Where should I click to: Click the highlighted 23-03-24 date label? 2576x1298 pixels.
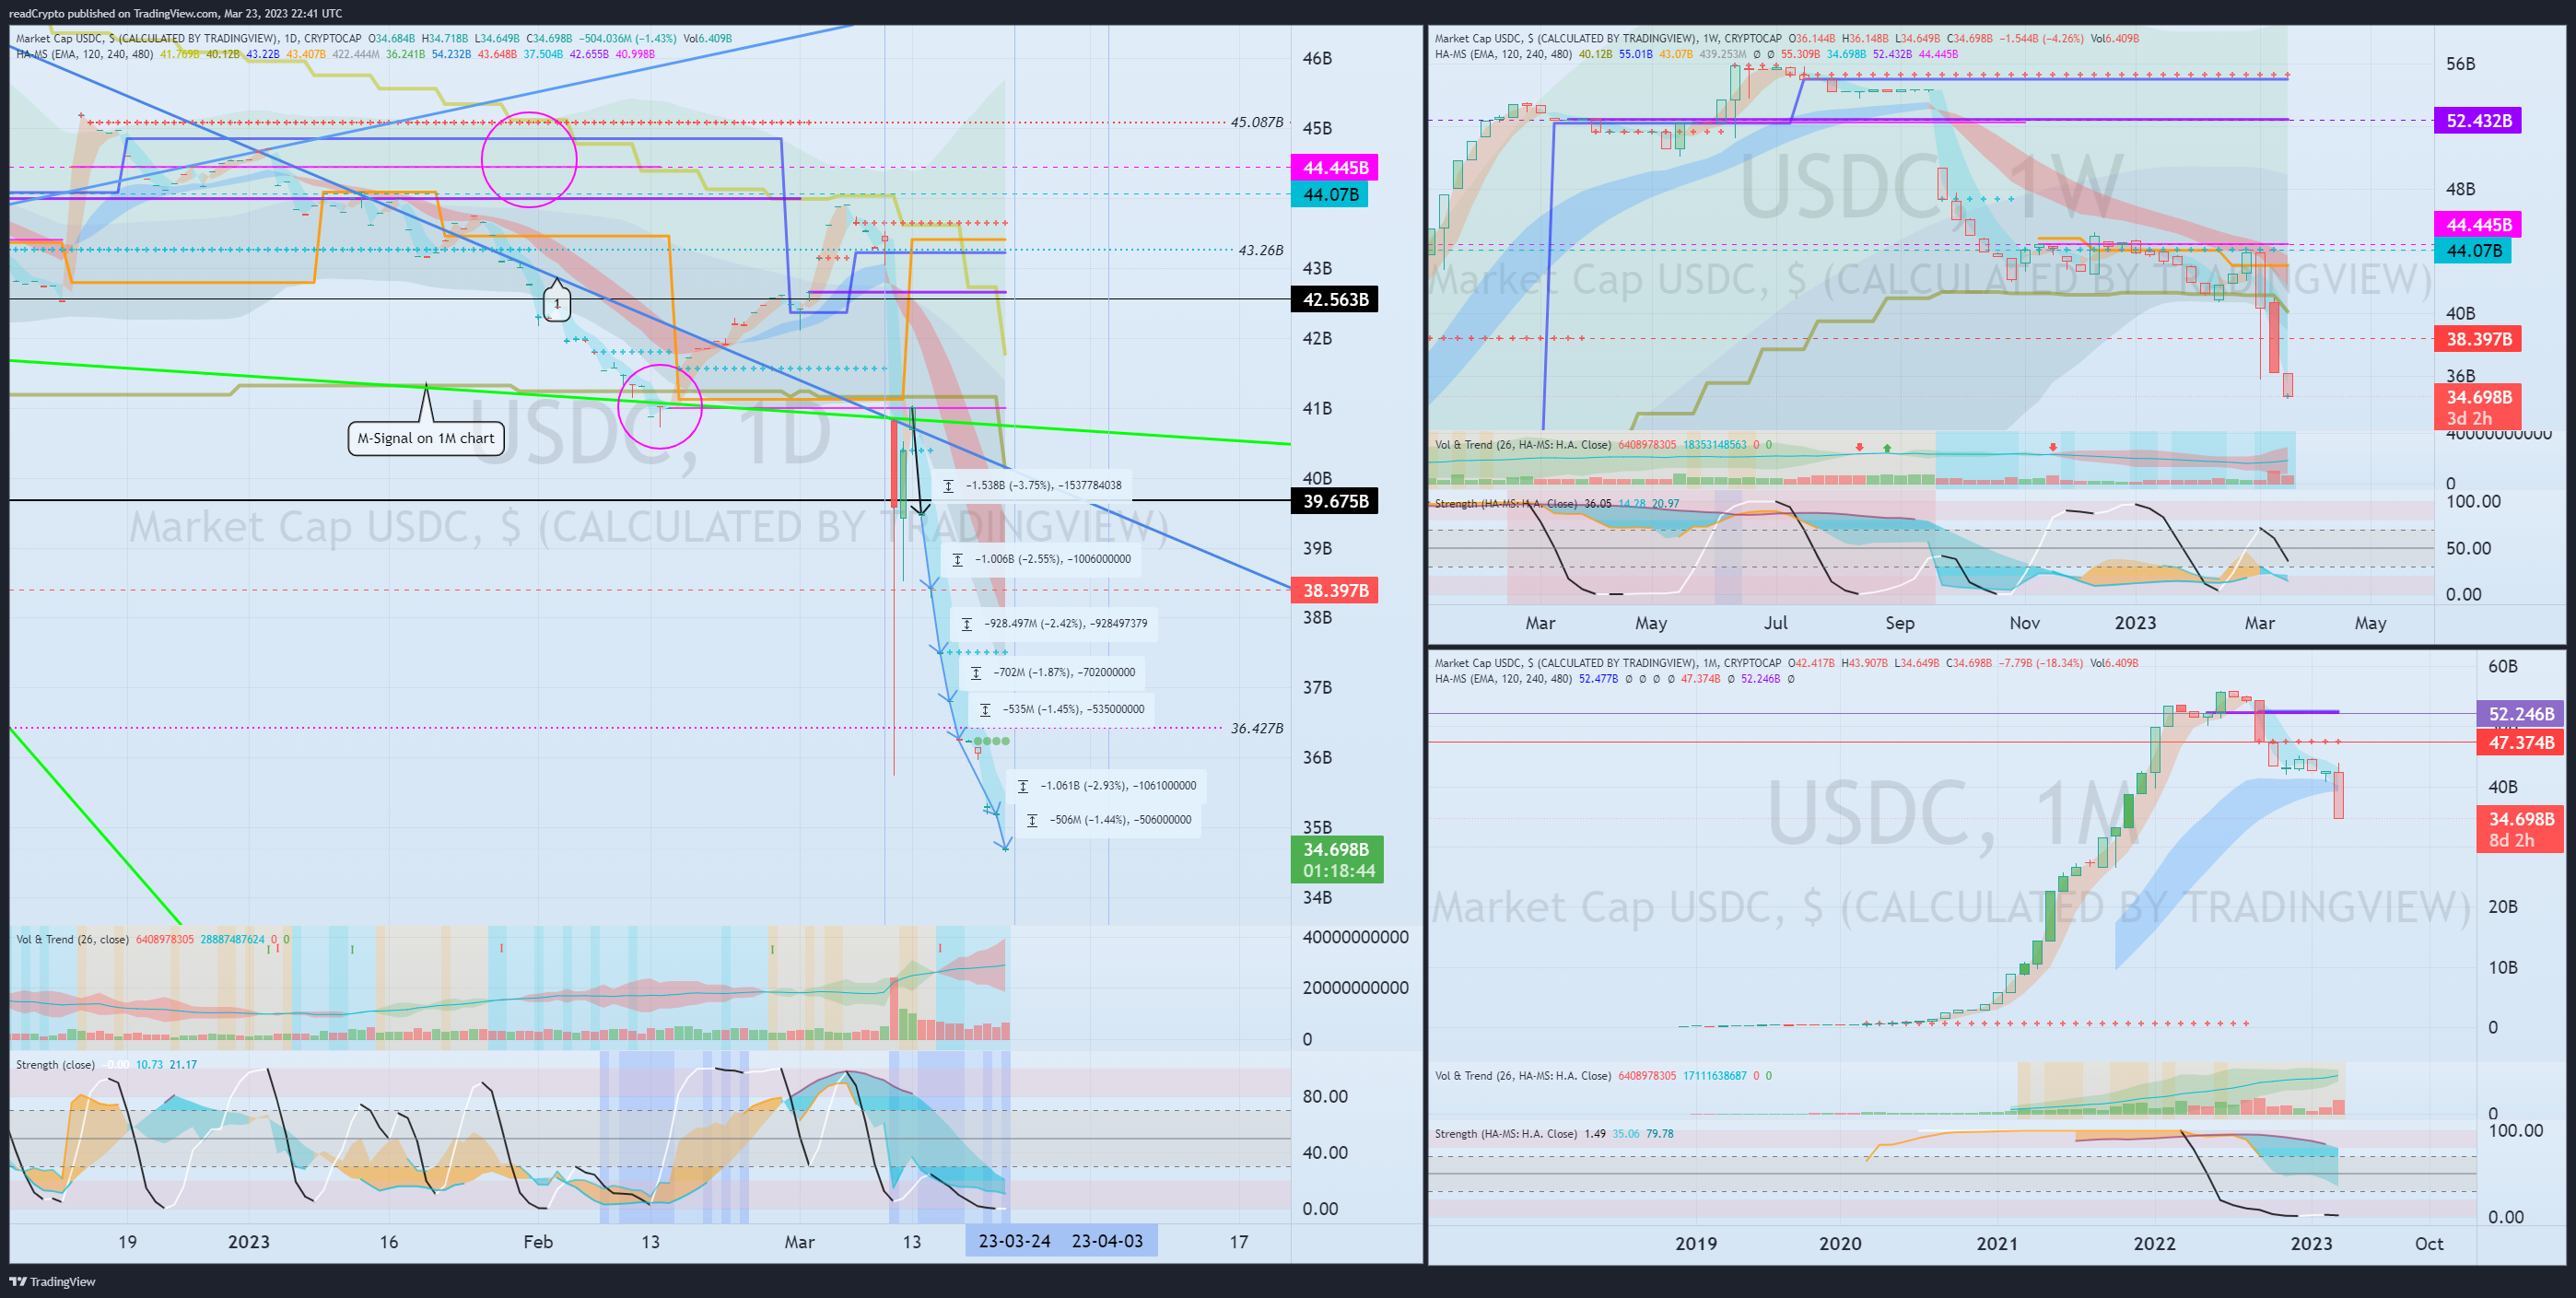tap(1014, 1241)
